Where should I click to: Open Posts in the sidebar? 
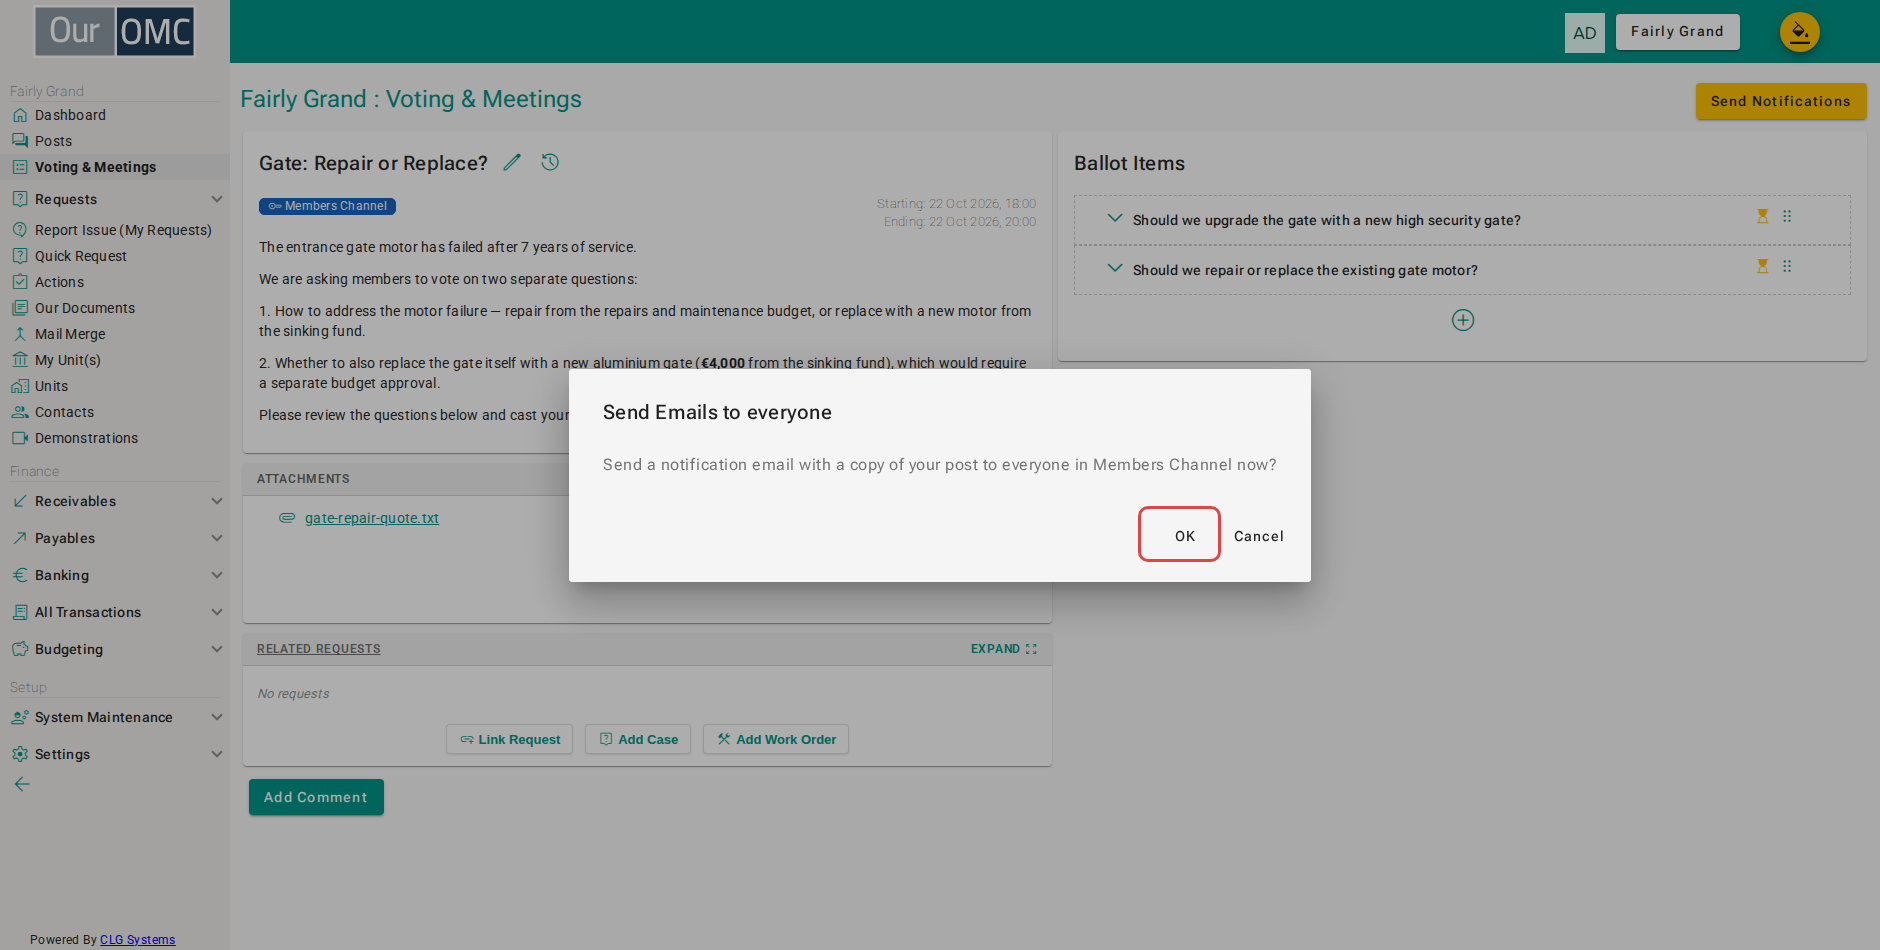53,141
